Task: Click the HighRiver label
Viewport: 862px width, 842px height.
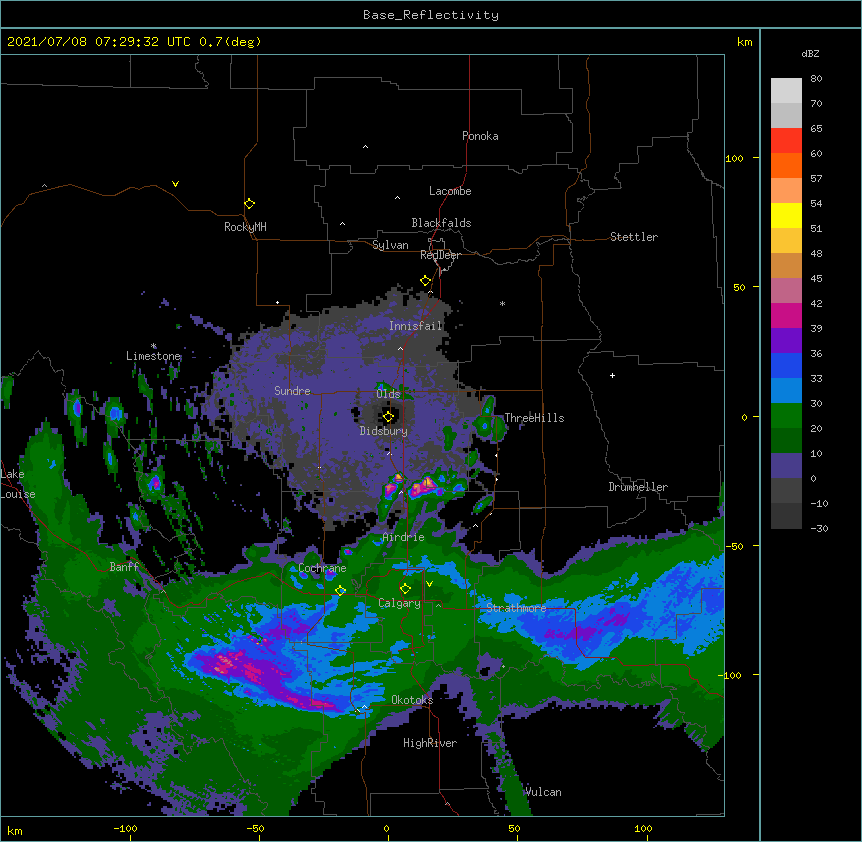Action: [429, 743]
